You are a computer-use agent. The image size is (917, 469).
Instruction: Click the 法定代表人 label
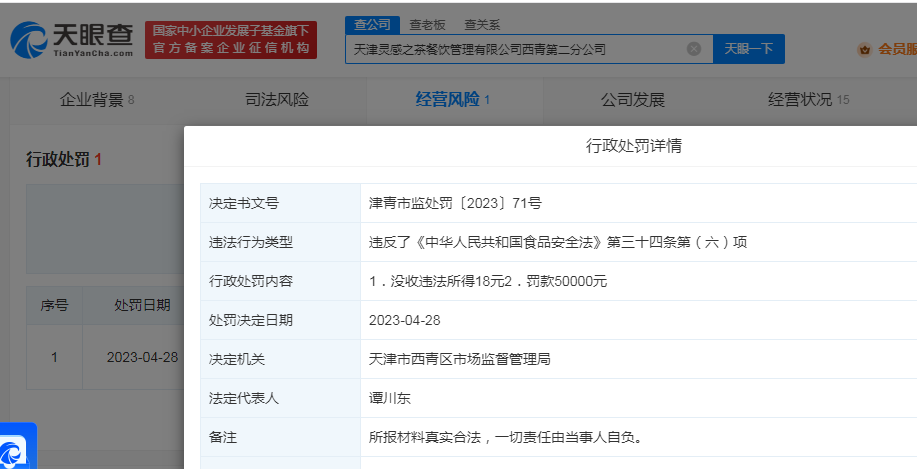coord(244,398)
